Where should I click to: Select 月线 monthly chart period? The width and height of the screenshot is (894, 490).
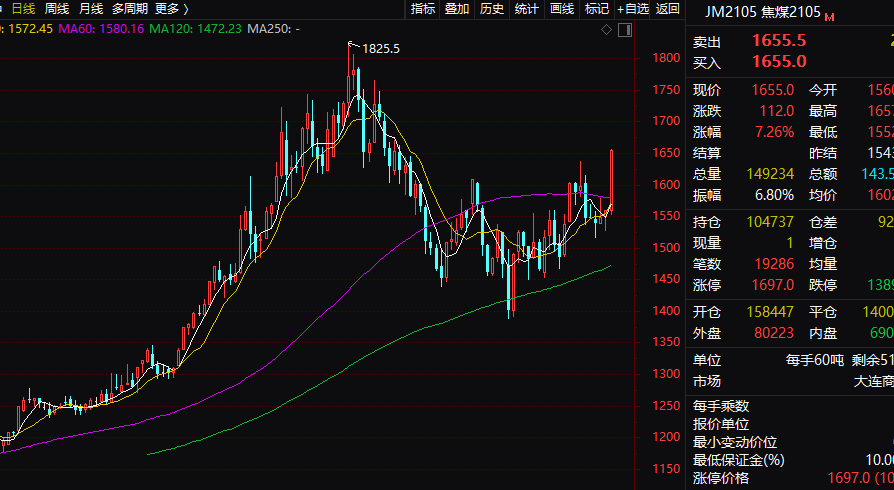(91, 9)
